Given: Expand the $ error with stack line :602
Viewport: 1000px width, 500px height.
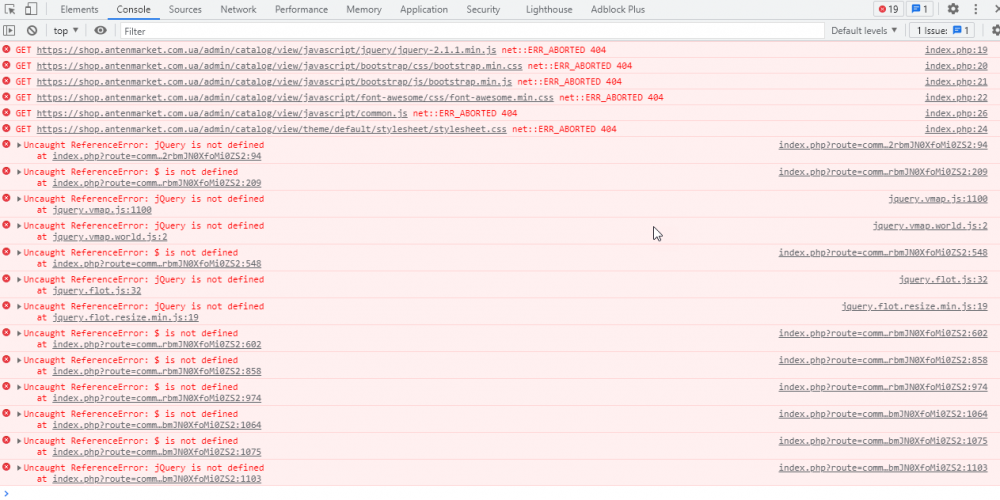Looking at the screenshot, I should [x=19, y=333].
